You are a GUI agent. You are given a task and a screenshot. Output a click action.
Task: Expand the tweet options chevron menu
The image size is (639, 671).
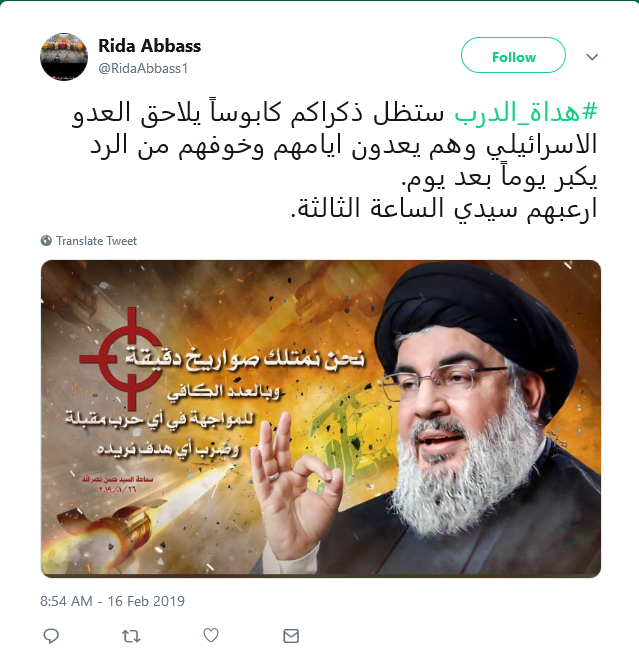pos(592,57)
